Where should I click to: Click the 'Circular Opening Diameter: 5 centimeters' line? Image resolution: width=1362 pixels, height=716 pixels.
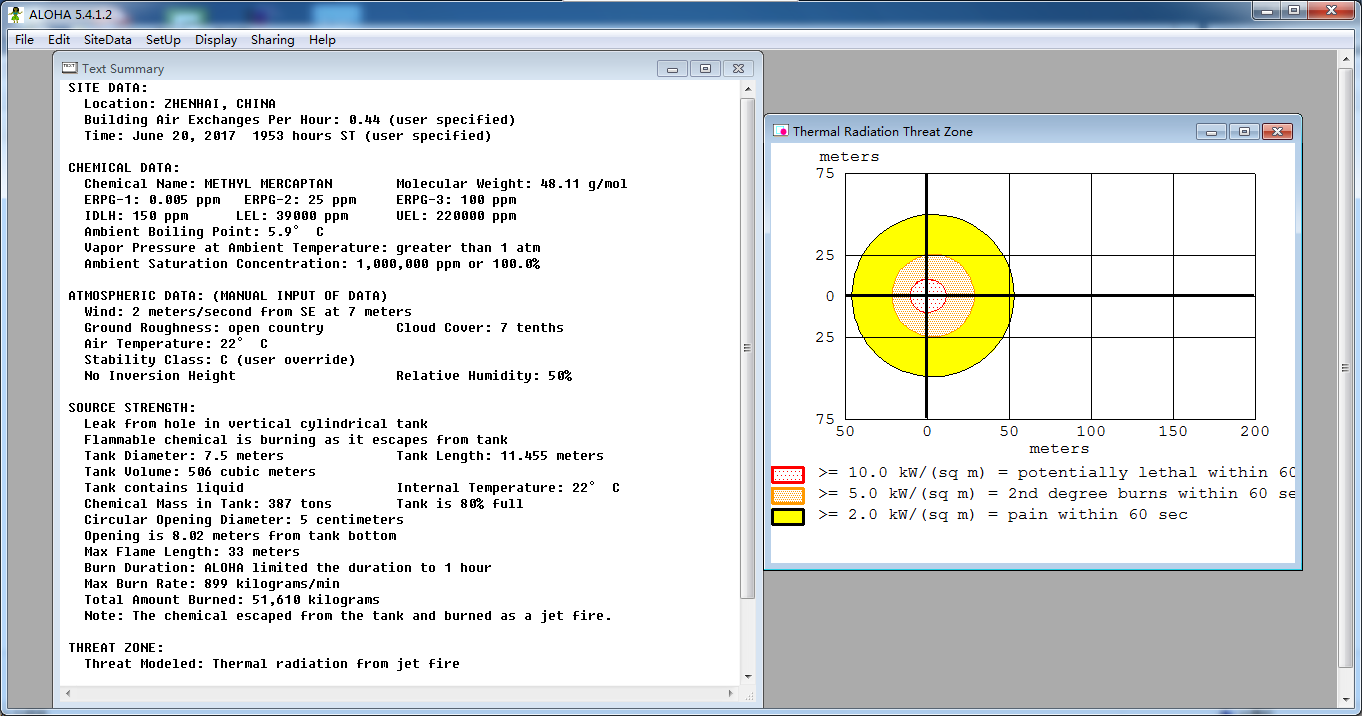244,520
